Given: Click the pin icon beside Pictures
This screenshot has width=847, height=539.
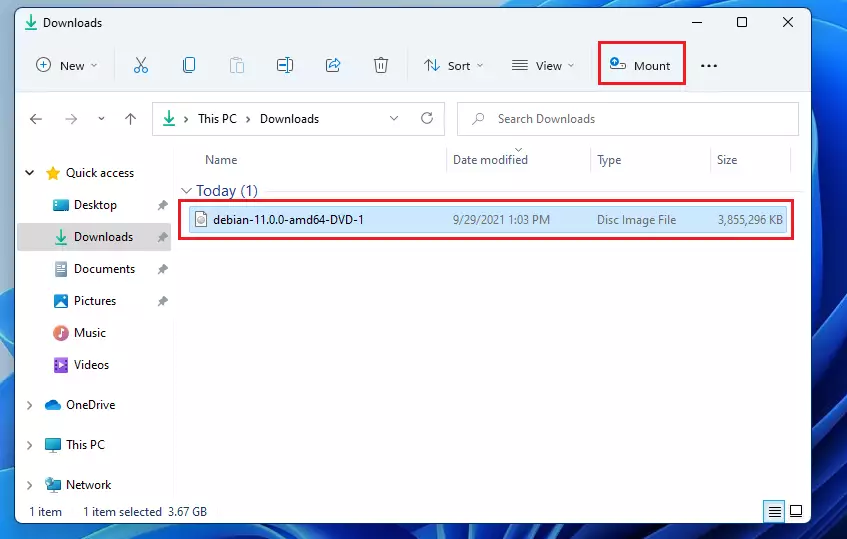Looking at the screenshot, I should [162, 301].
